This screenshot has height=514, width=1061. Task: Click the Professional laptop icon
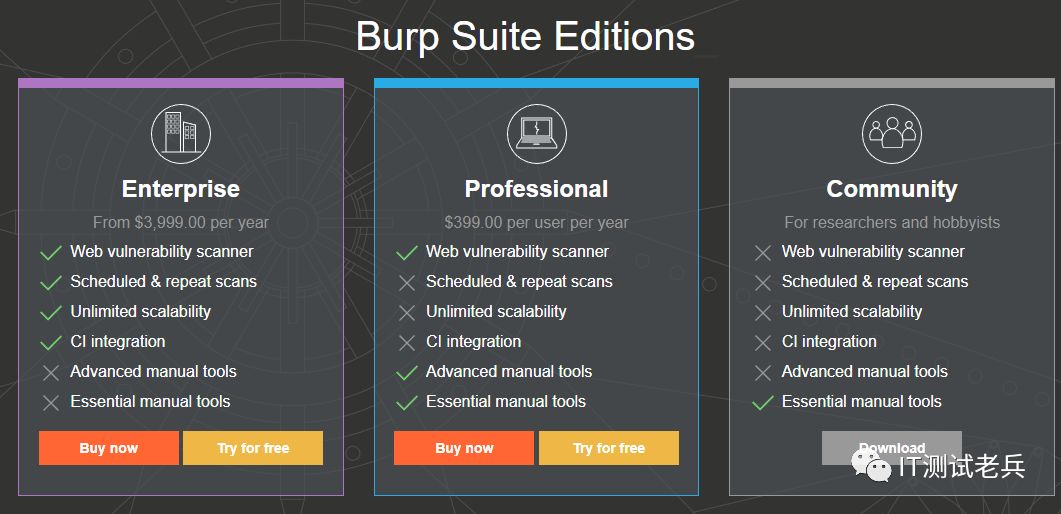point(536,134)
